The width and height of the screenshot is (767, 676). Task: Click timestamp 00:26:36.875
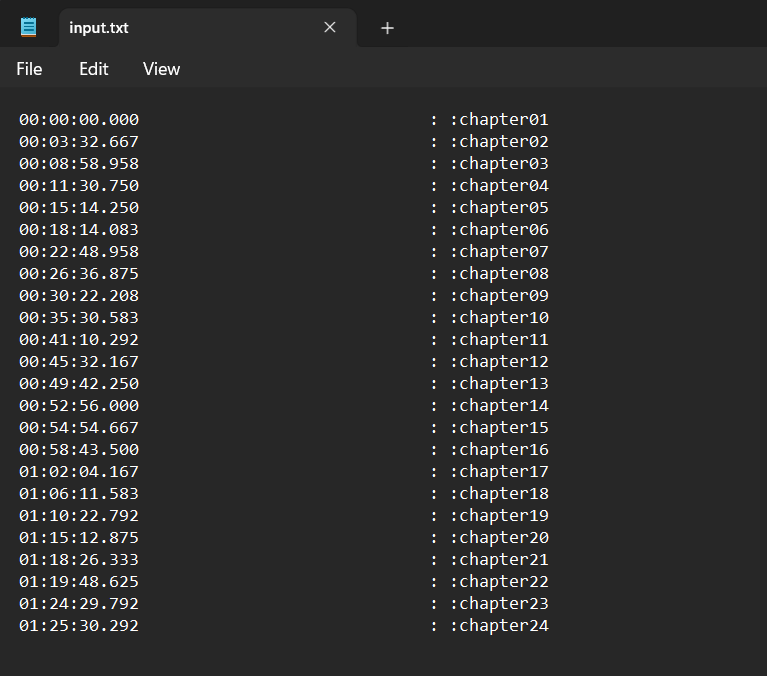79,273
